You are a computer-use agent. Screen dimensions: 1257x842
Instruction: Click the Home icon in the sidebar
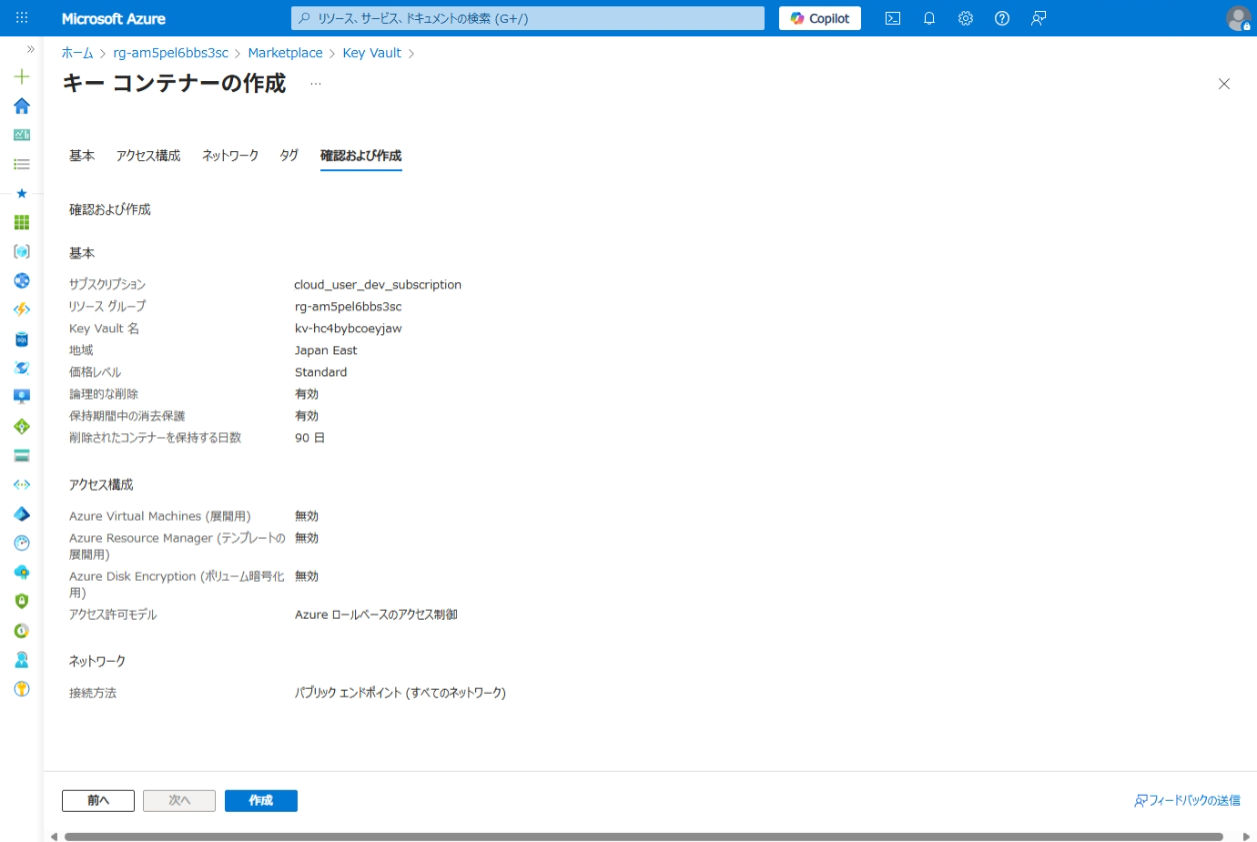coord(21,106)
